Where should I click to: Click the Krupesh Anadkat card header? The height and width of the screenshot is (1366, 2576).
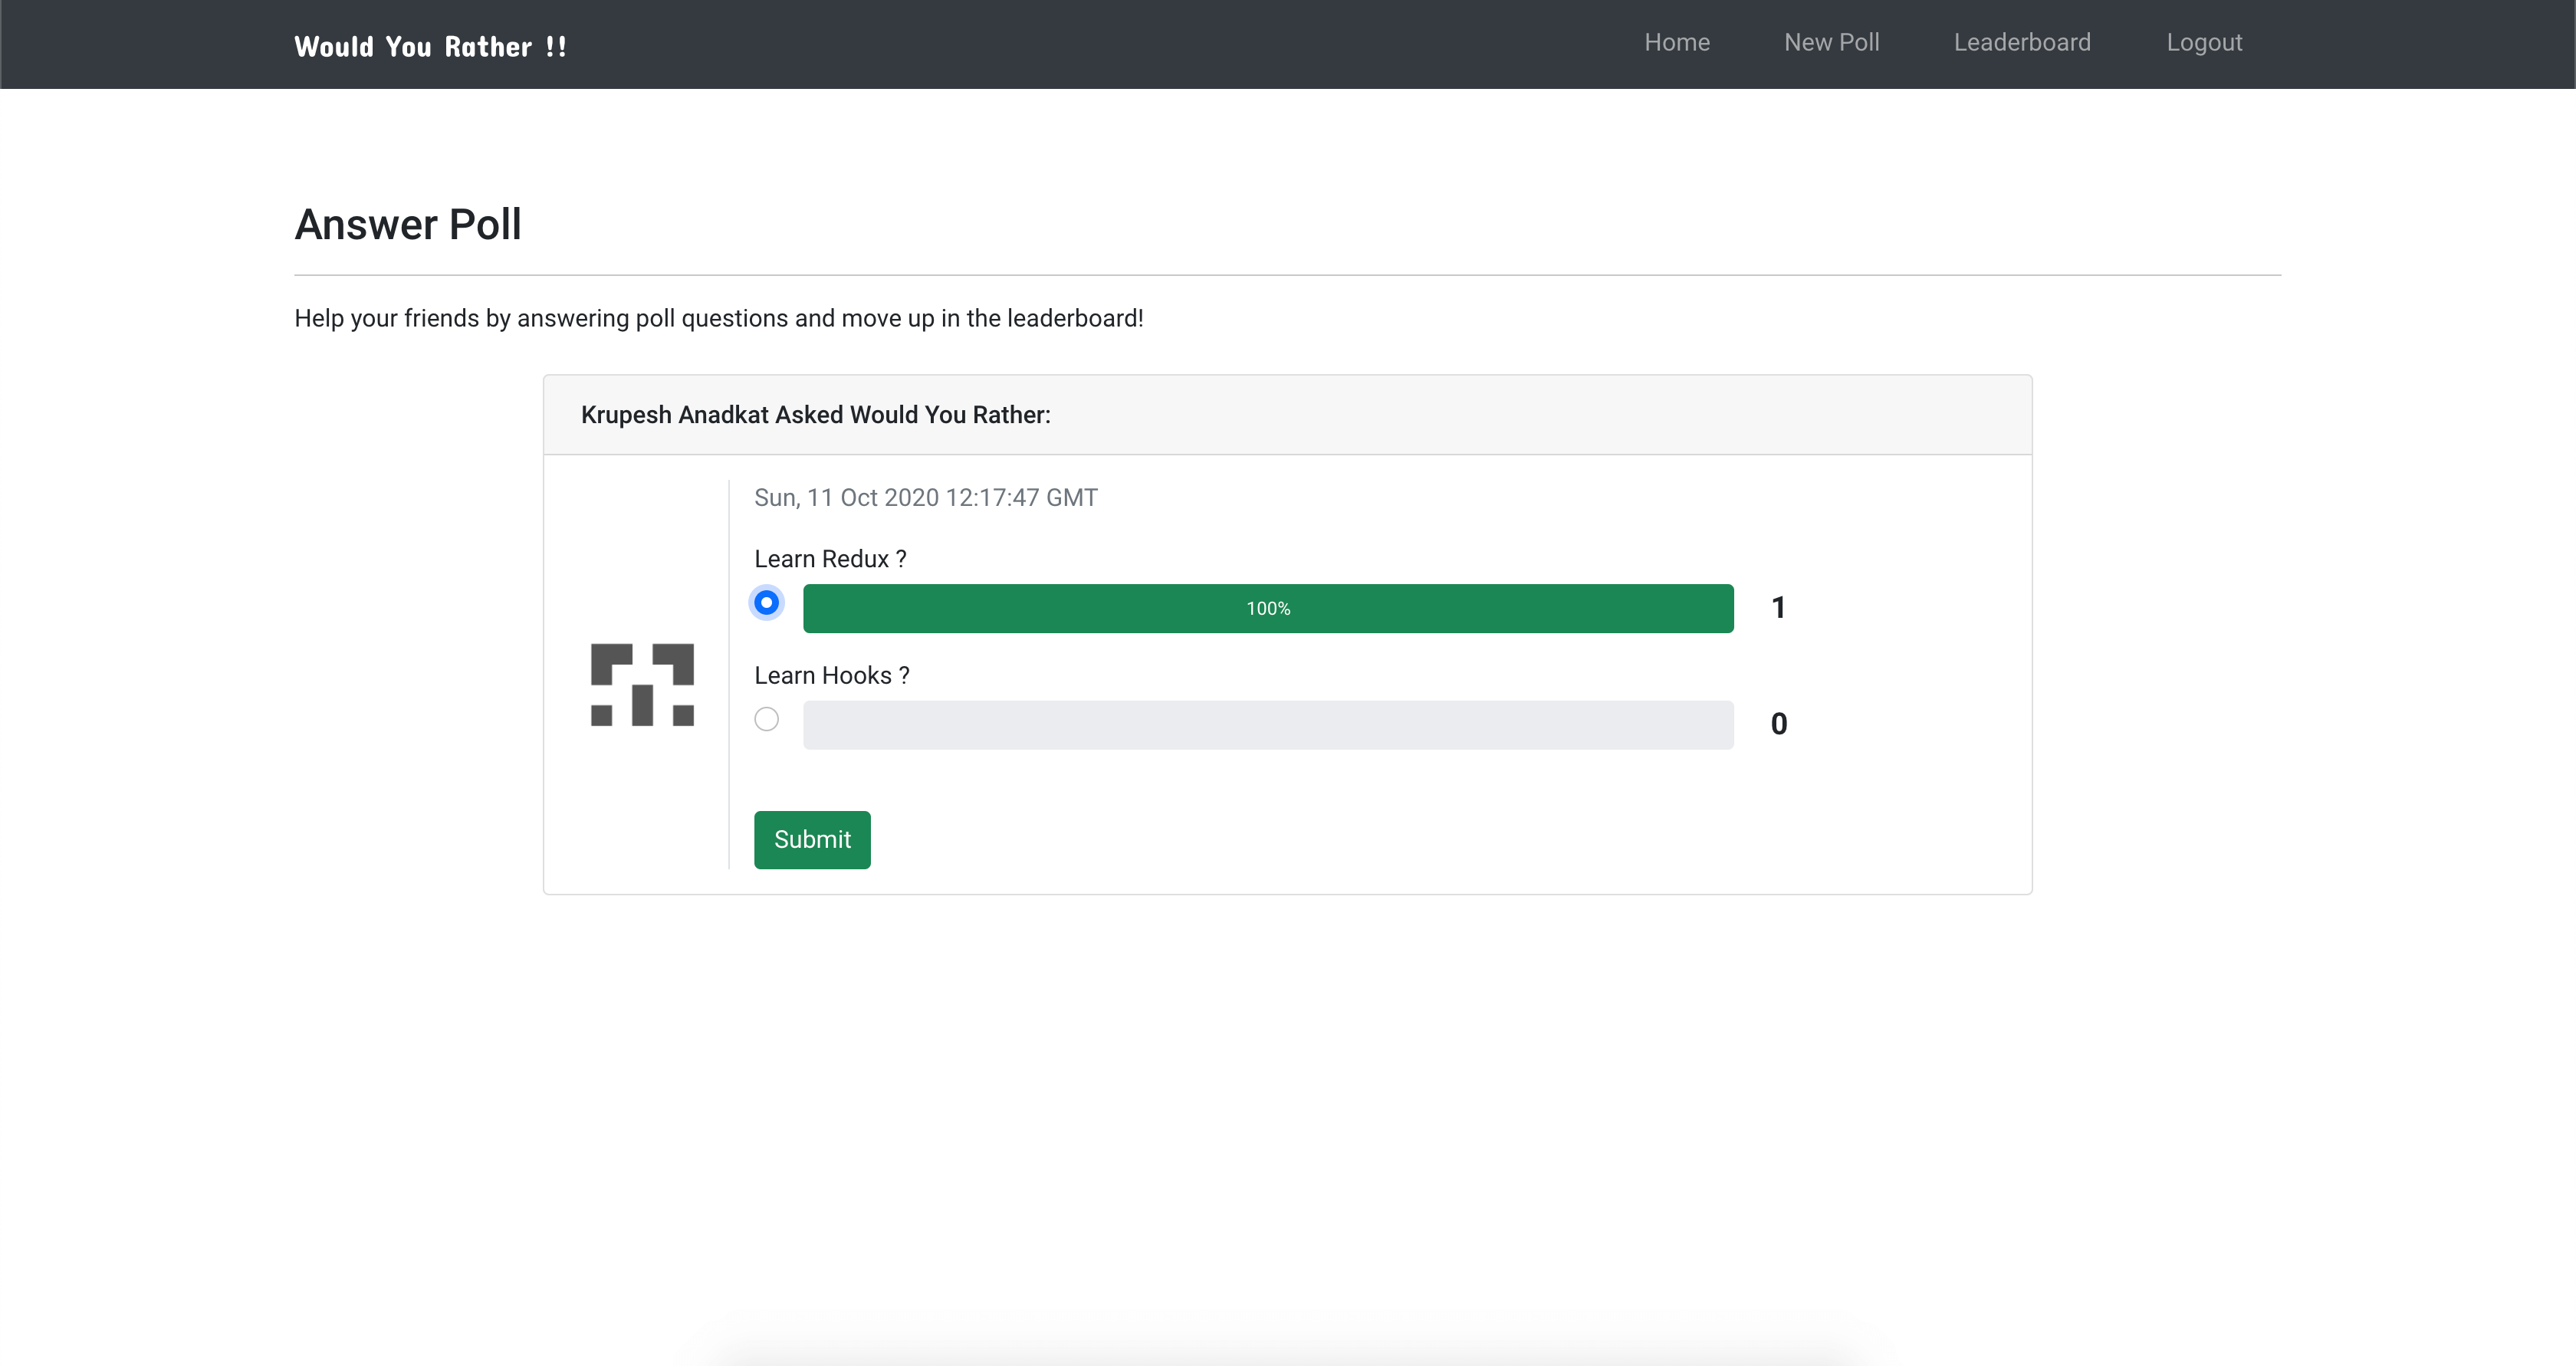[815, 415]
